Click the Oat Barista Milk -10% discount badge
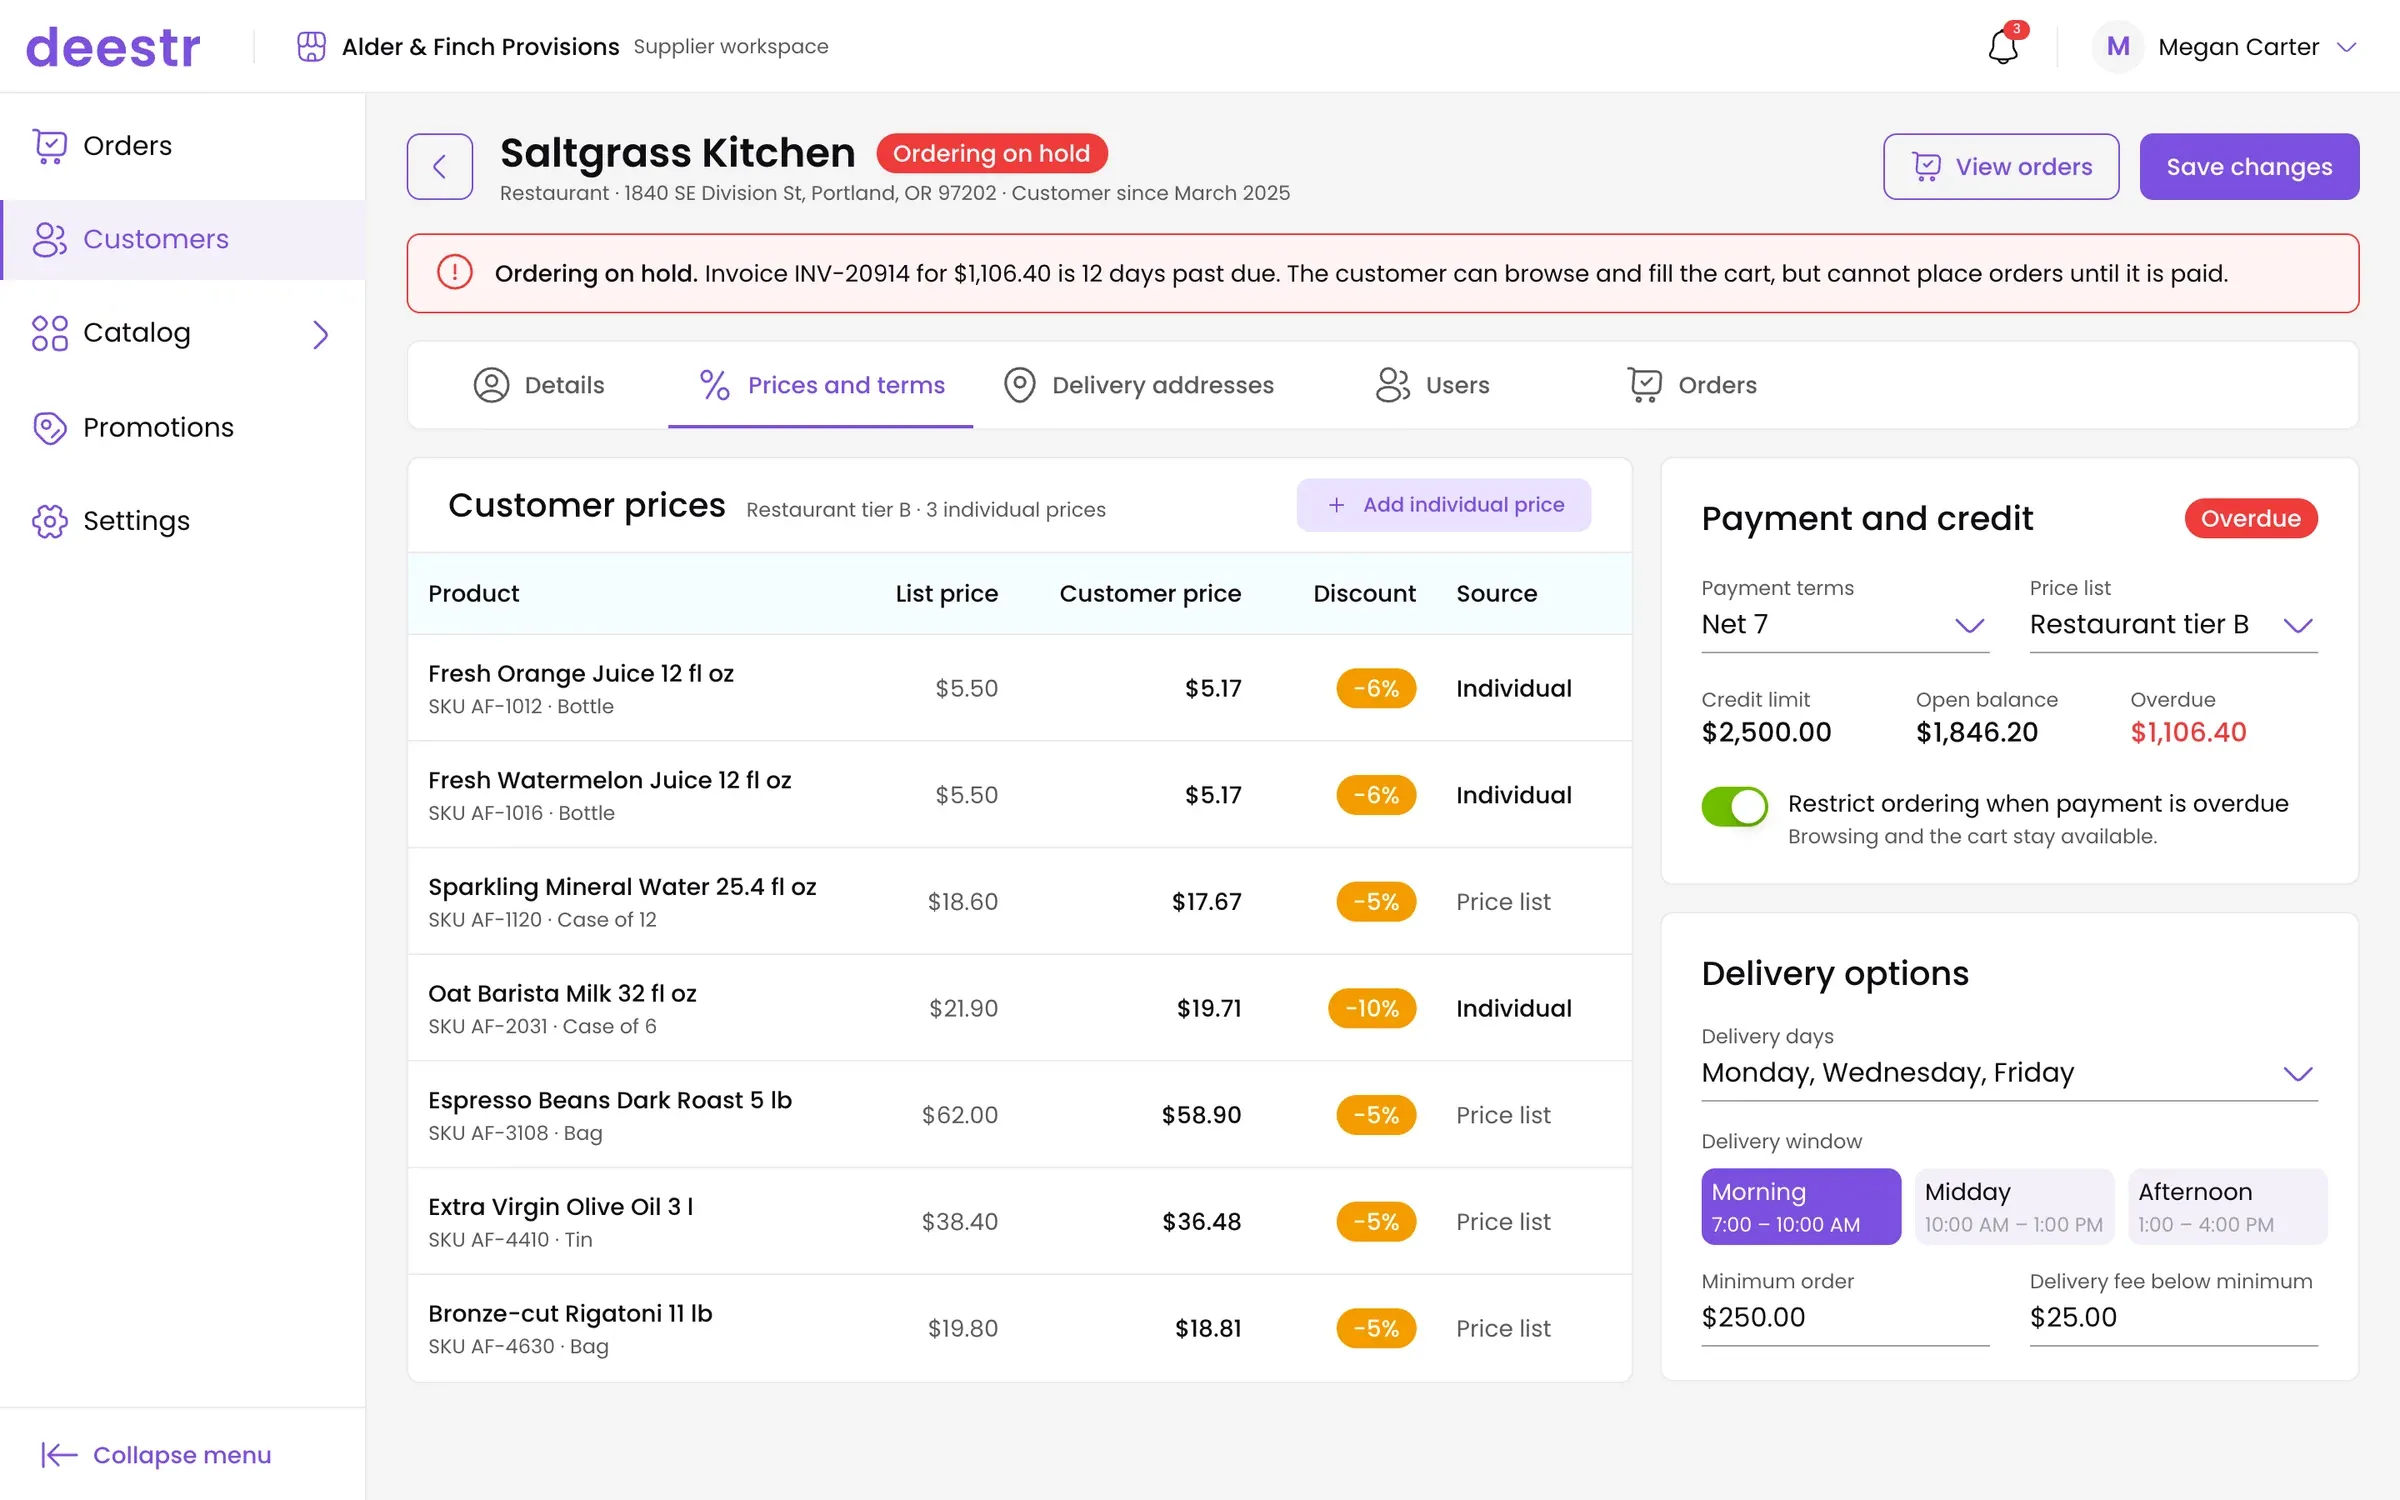 (x=1371, y=1008)
